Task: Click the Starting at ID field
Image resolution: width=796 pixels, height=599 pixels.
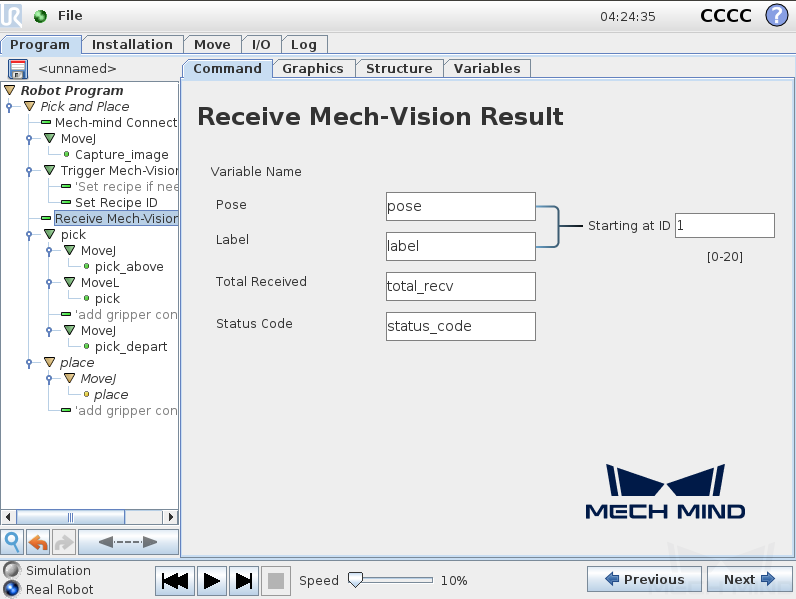Action: tap(724, 225)
